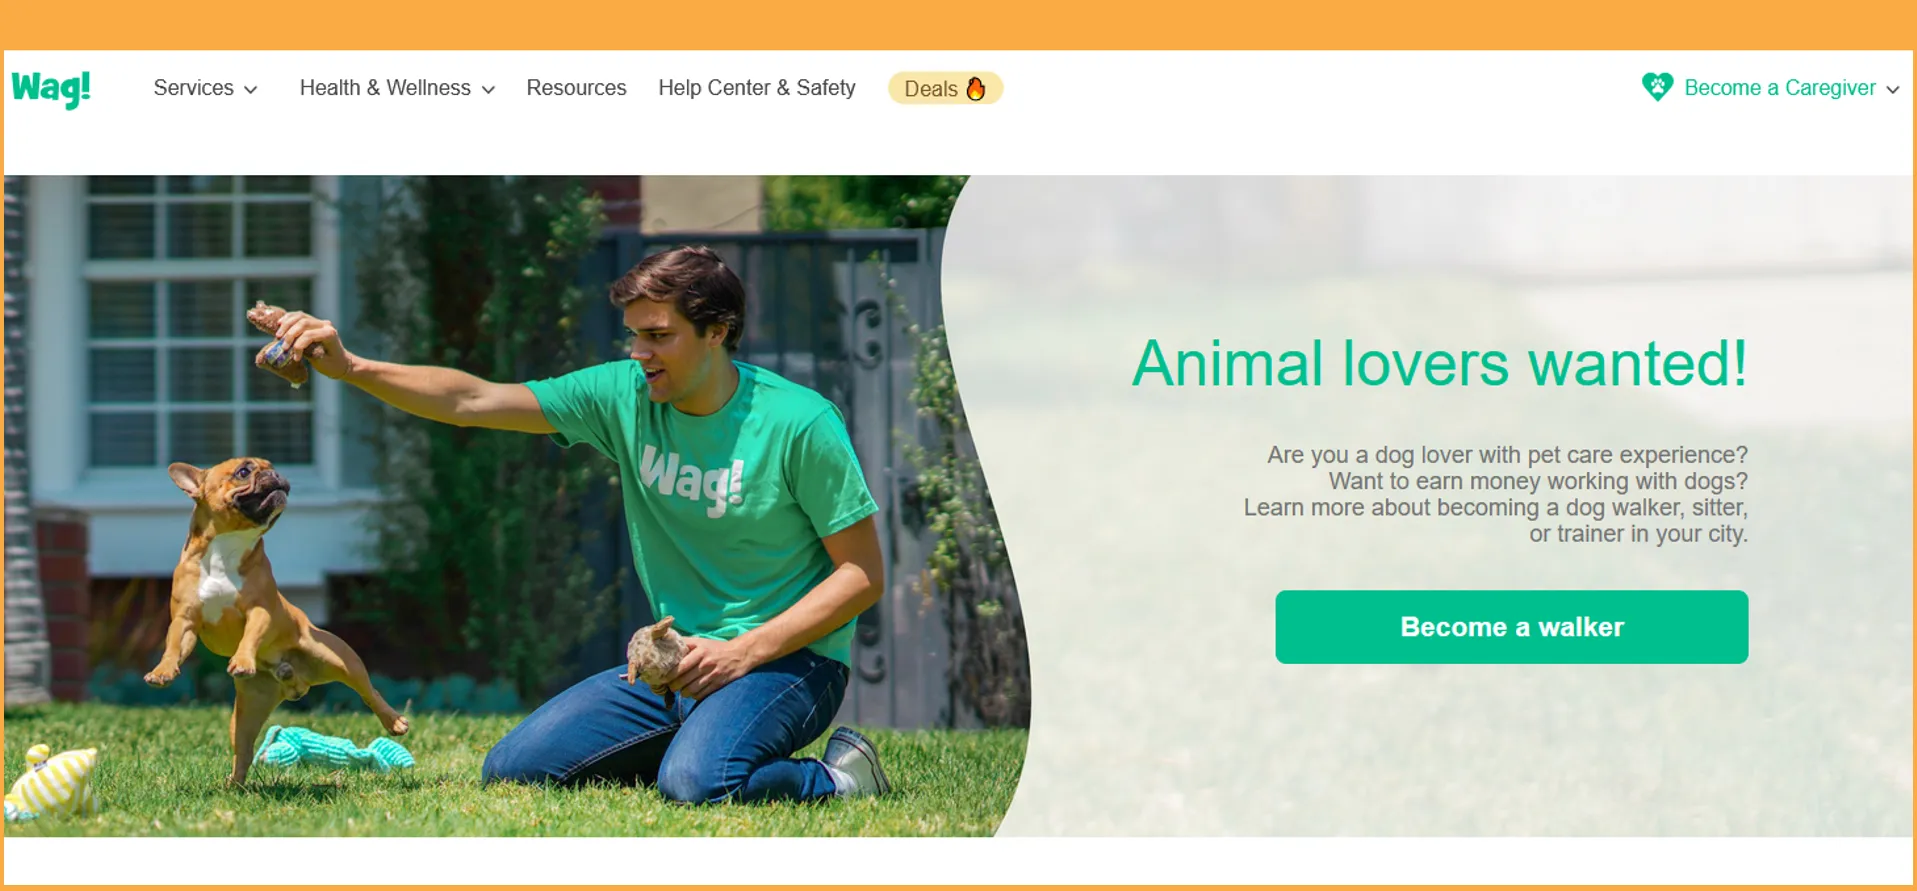Open the Become a Caregiver chevron arrow
Screen dimensions: 1917x891
(1892, 90)
